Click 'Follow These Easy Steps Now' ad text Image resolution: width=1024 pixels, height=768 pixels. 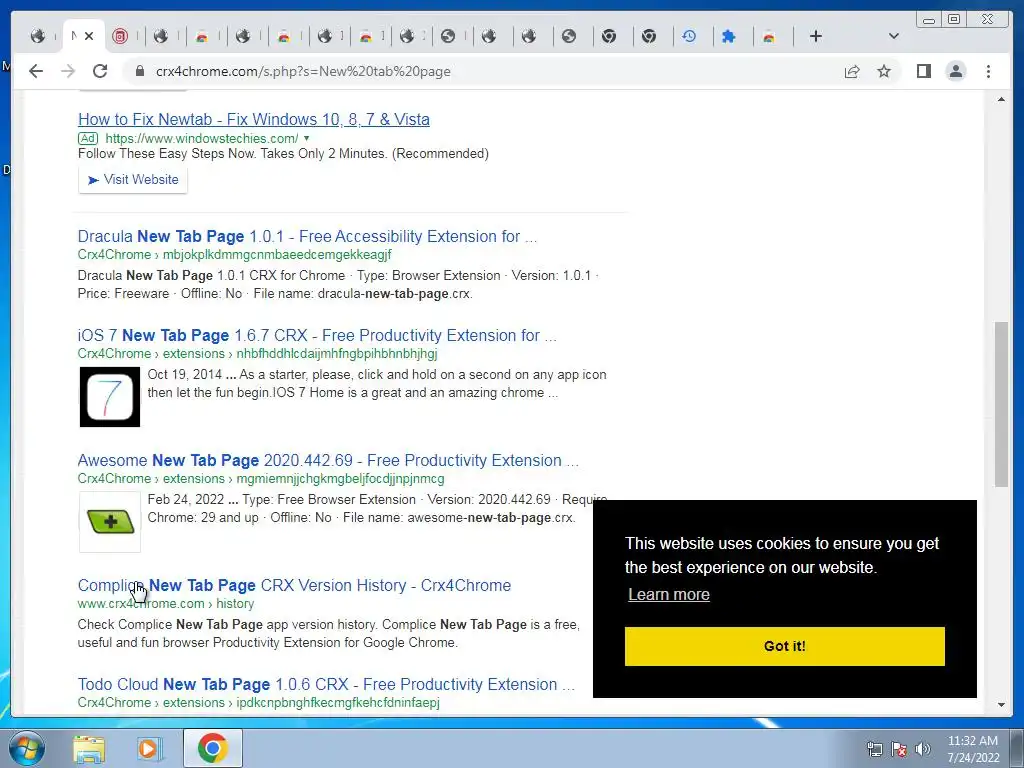point(283,154)
